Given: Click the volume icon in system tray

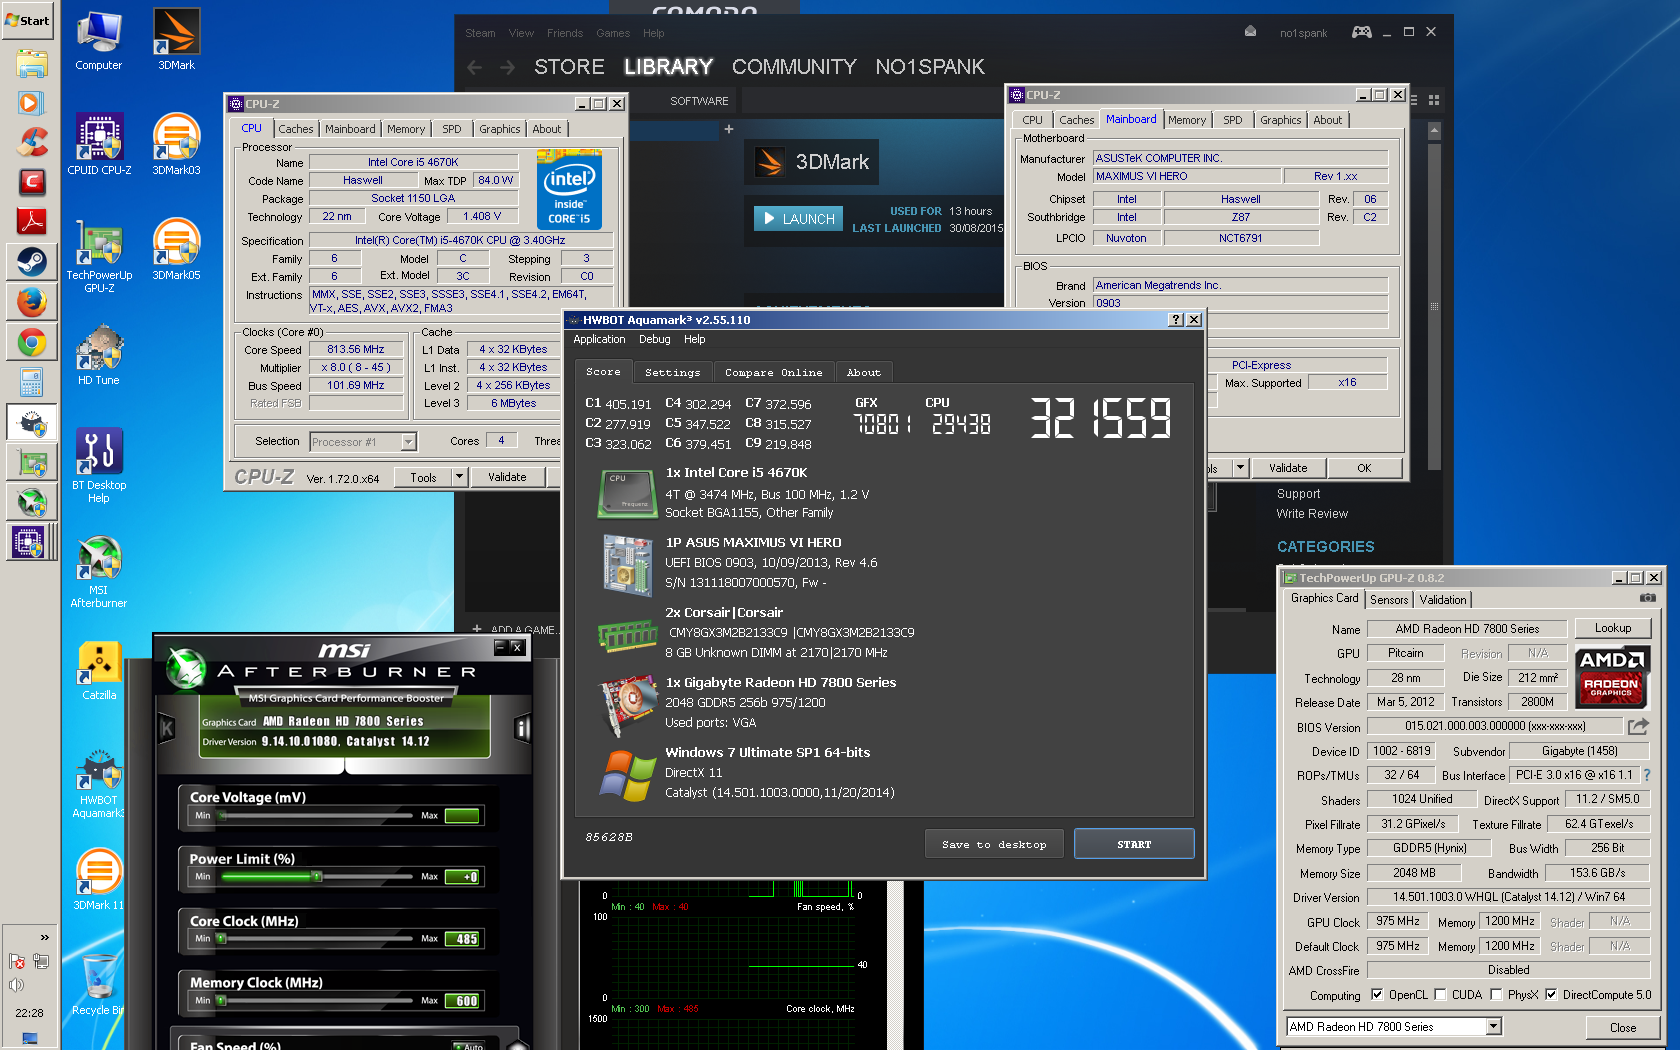Looking at the screenshot, I should [x=16, y=985].
